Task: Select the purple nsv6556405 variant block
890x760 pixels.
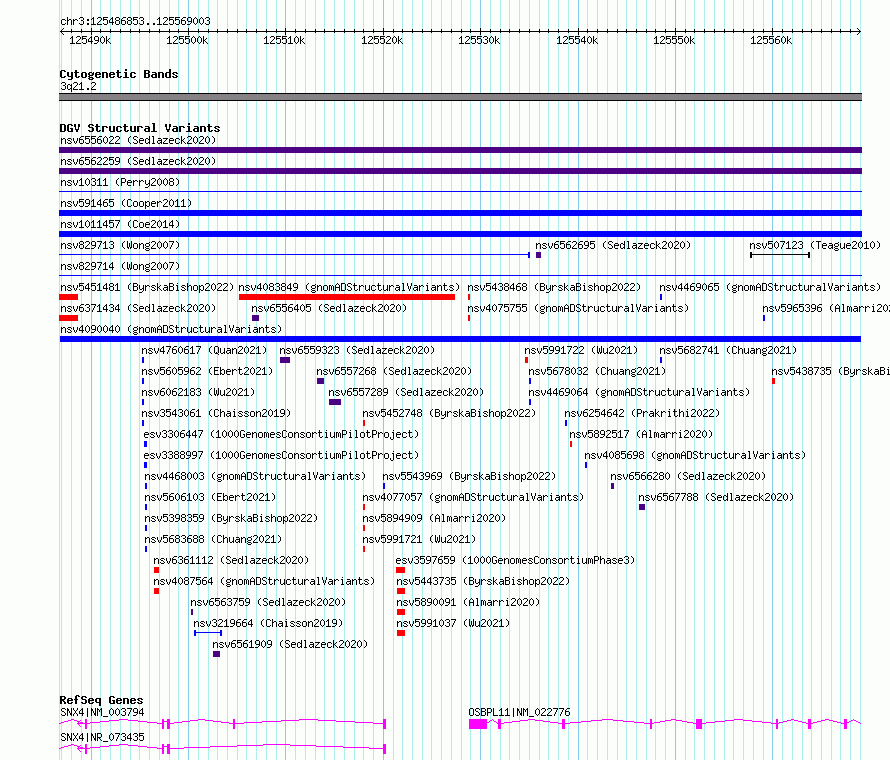Action: [x=255, y=318]
